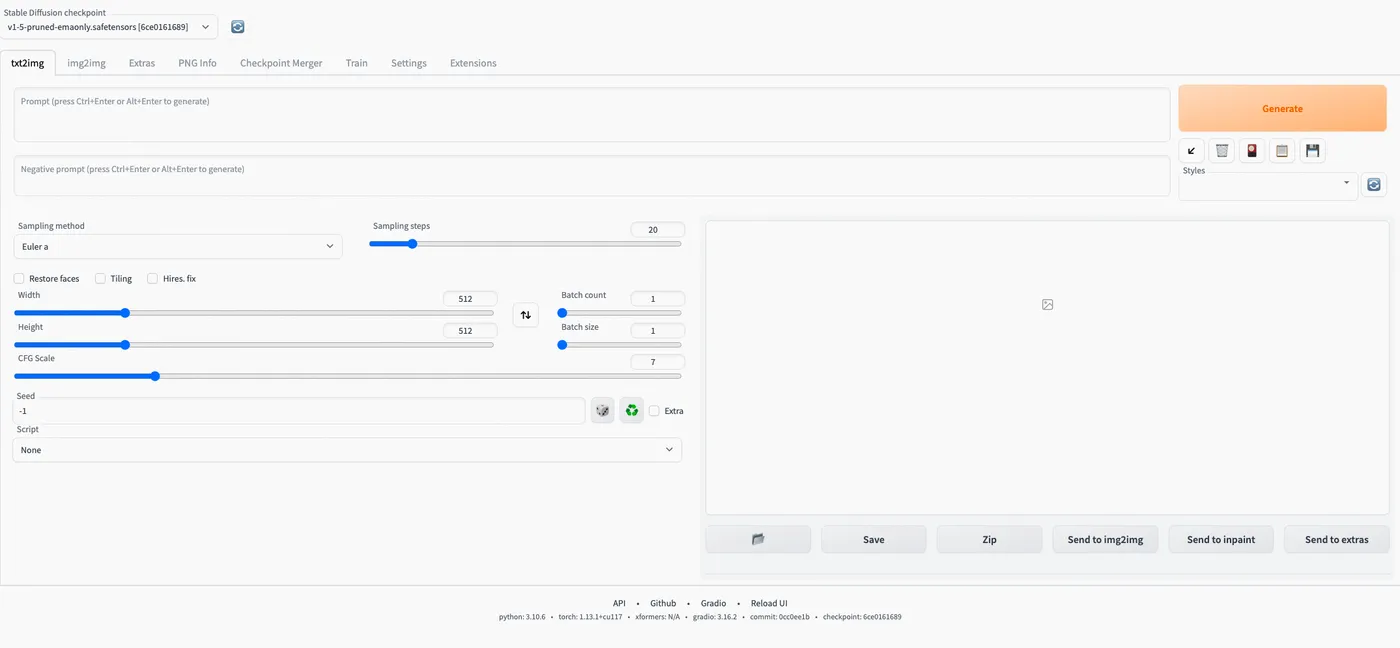Click the image placeholder icon in the output gallery

click(1047, 304)
